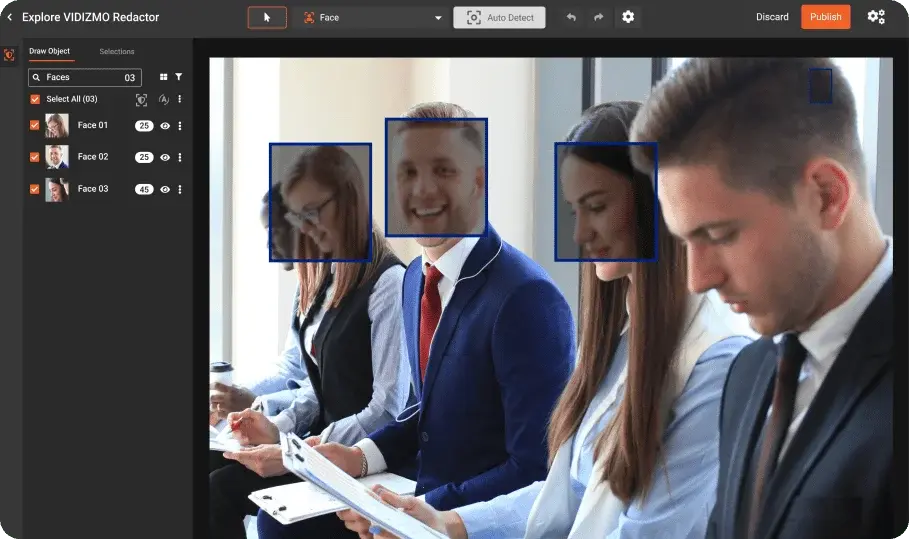This screenshot has height=539, width=909.
Task: Click the orange Publish button
Action: (x=825, y=17)
